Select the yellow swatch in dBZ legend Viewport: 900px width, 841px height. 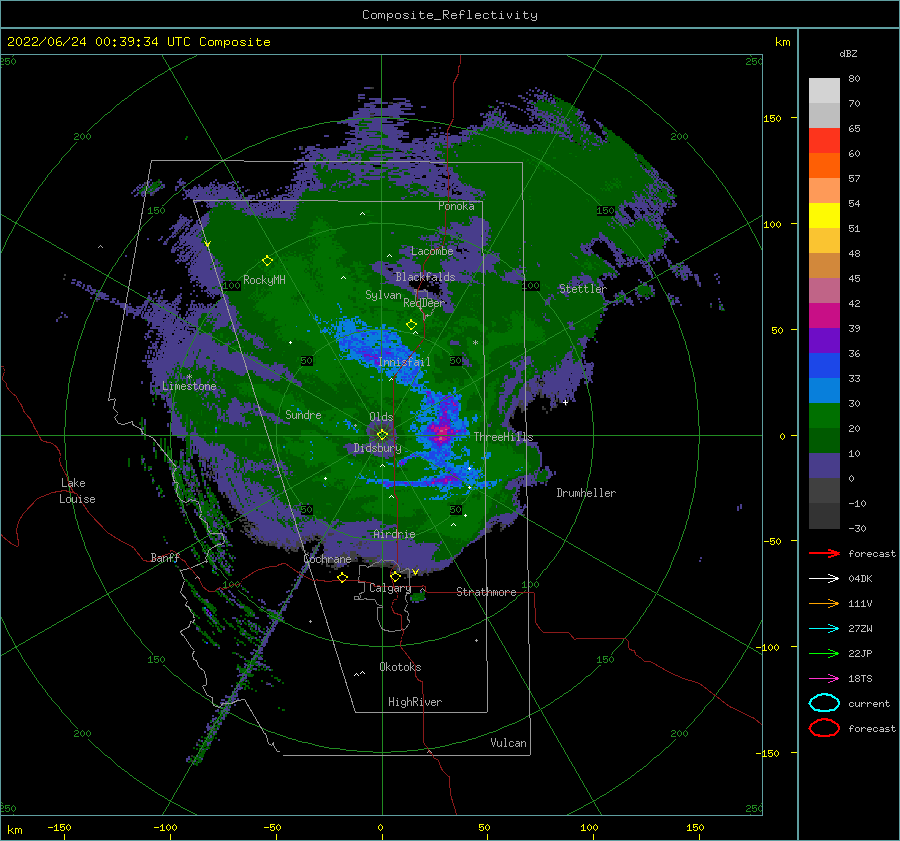tap(824, 215)
